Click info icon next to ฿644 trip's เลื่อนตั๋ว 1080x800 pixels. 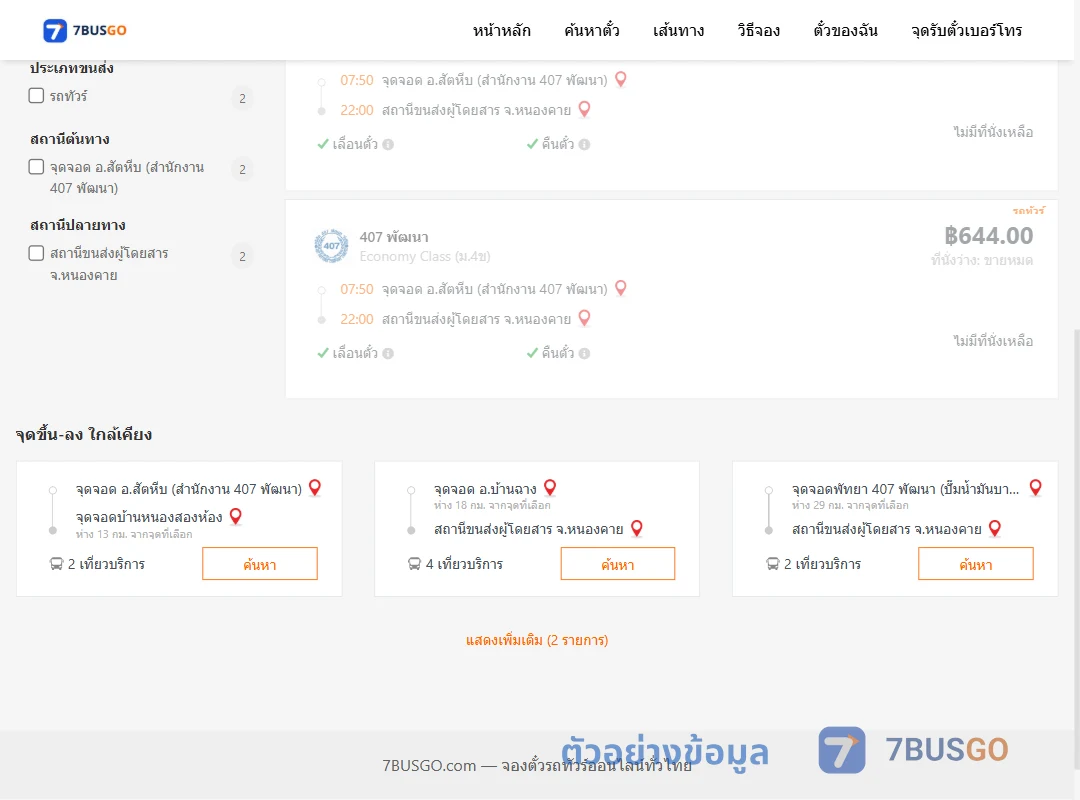click(x=388, y=353)
